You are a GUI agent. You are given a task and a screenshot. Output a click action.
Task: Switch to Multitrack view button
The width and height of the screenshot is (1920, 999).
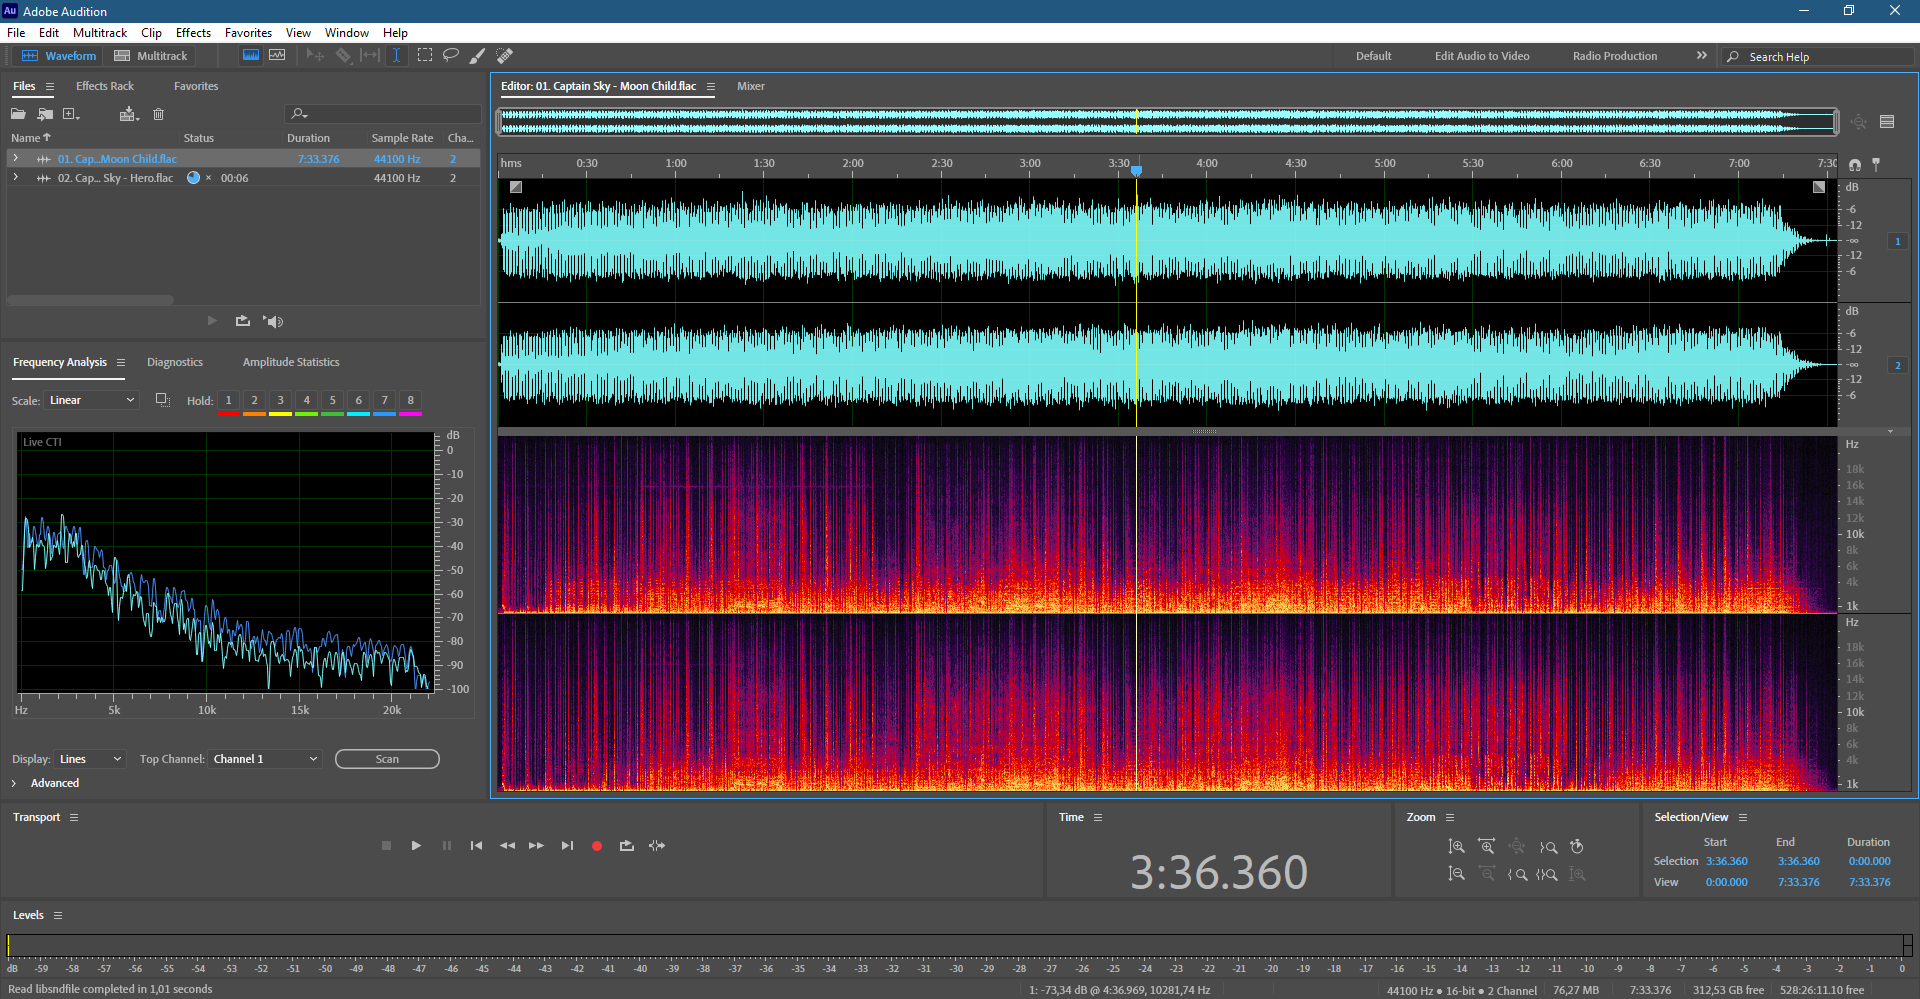[x=151, y=56]
